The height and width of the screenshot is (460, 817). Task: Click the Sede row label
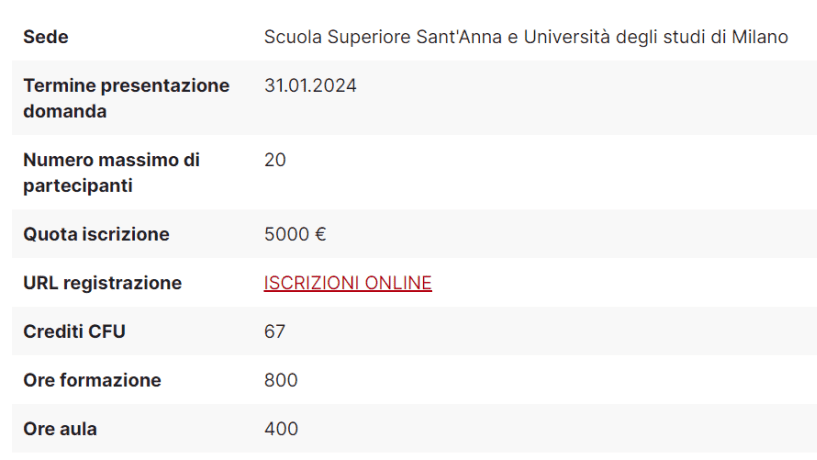coord(45,37)
